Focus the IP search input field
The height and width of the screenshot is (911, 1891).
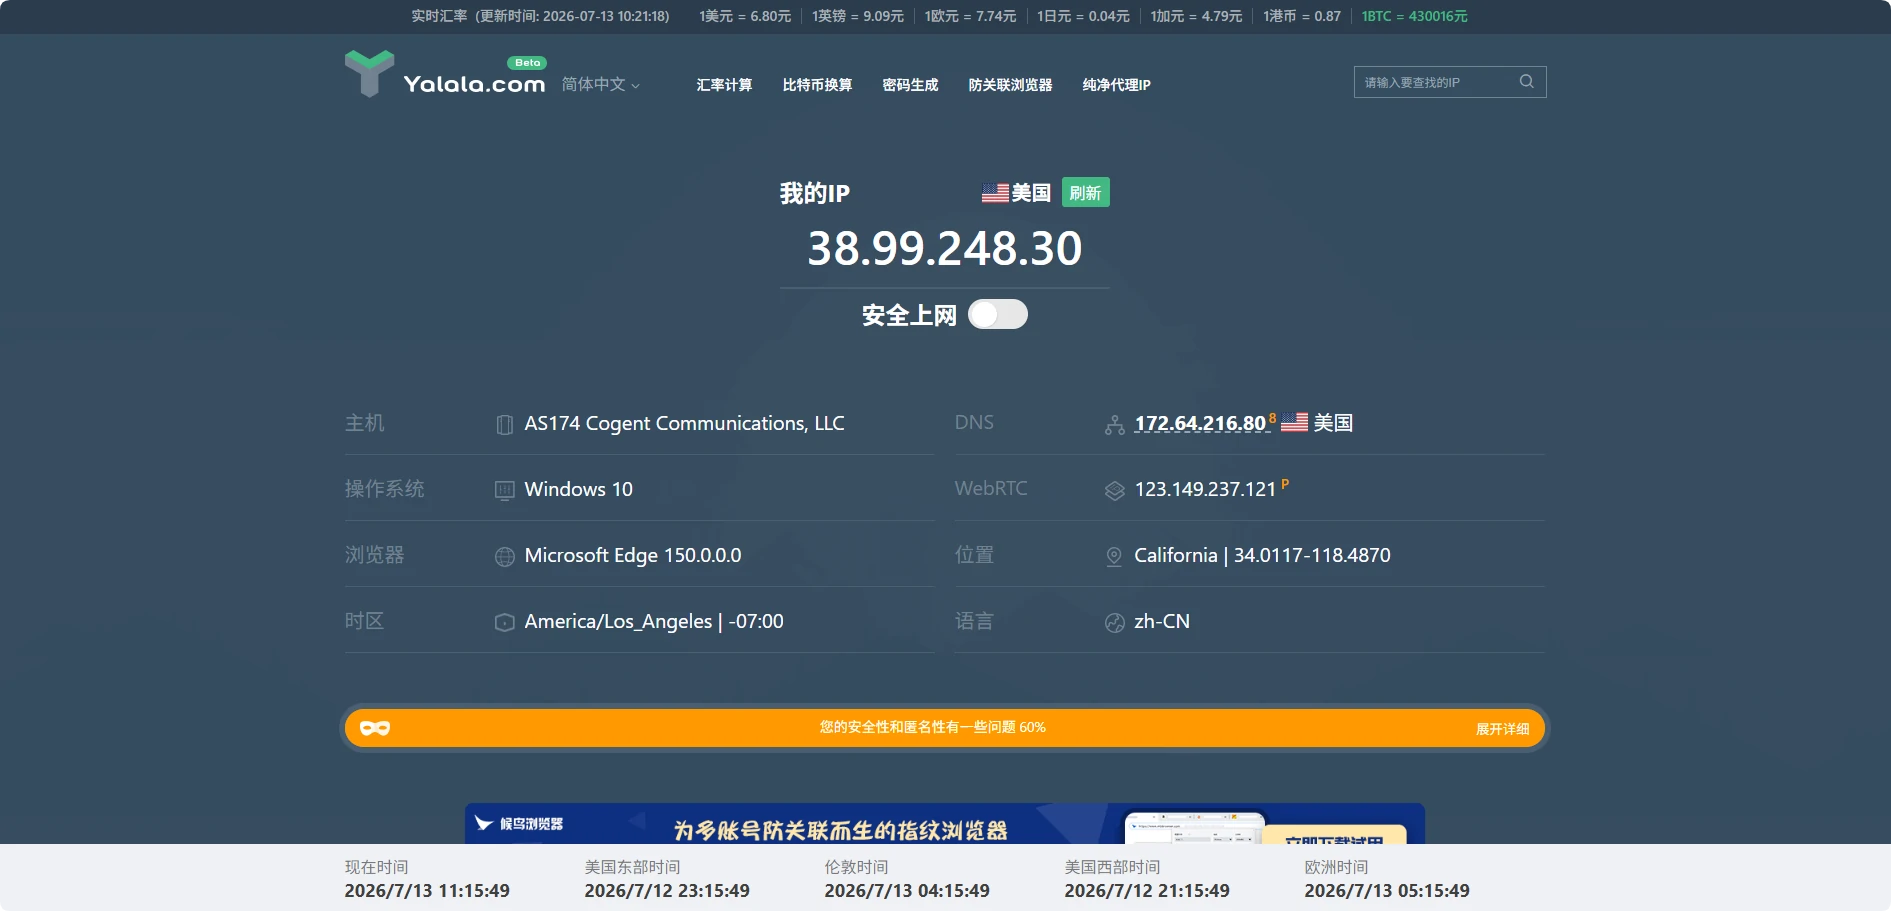(x=1436, y=82)
